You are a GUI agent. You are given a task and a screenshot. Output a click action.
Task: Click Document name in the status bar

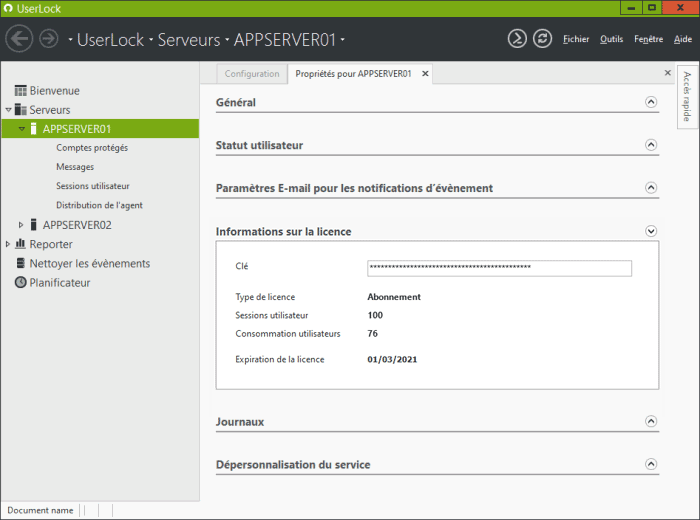click(40, 510)
